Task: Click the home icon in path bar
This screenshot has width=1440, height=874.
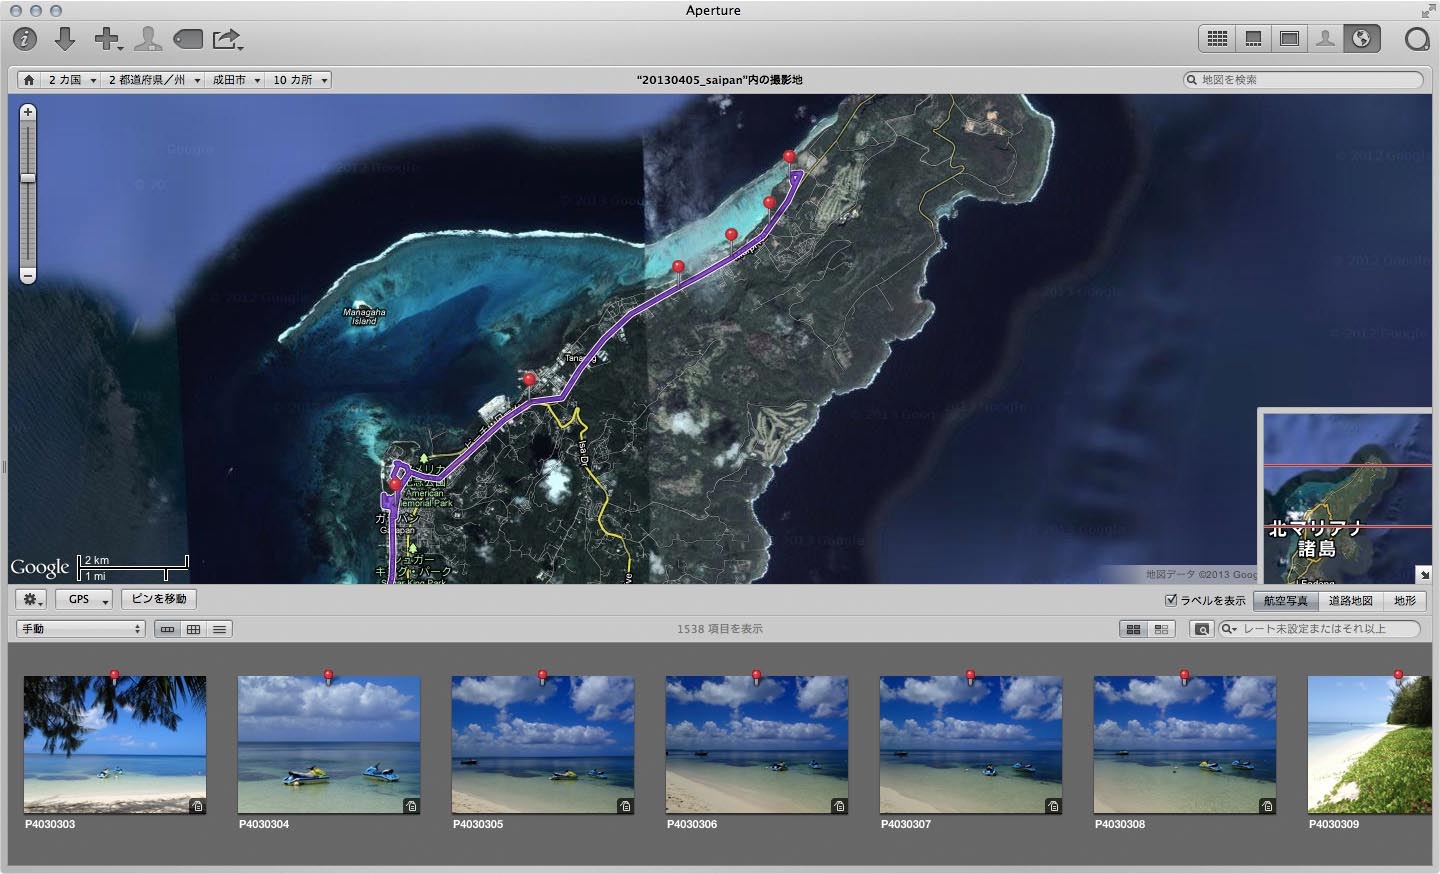Action: coord(29,80)
